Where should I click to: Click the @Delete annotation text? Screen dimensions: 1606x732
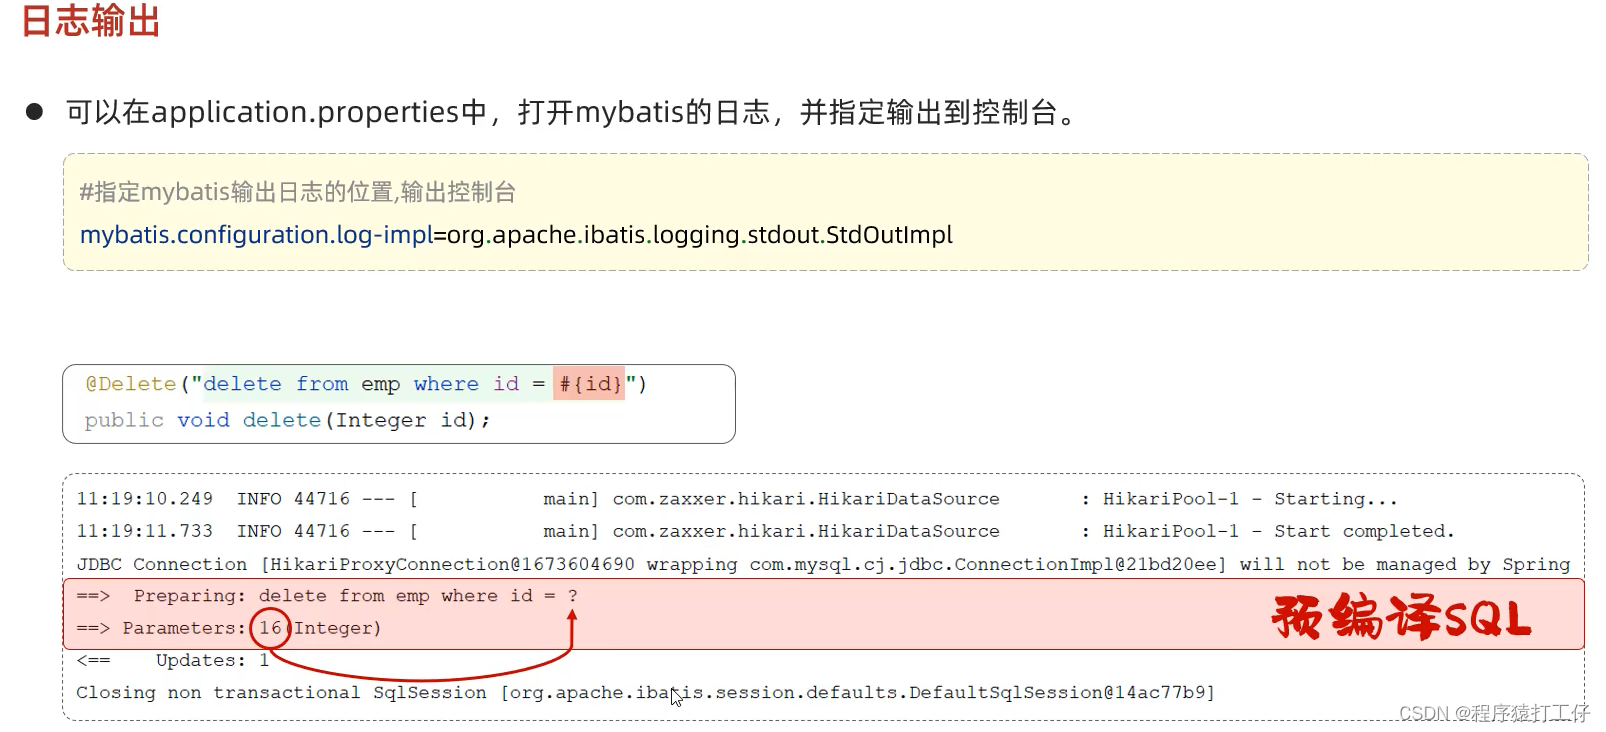click(131, 384)
